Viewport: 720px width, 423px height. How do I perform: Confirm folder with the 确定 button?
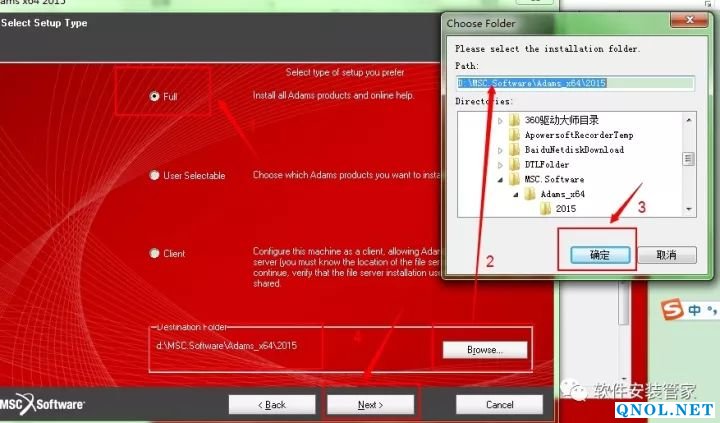tap(596, 255)
